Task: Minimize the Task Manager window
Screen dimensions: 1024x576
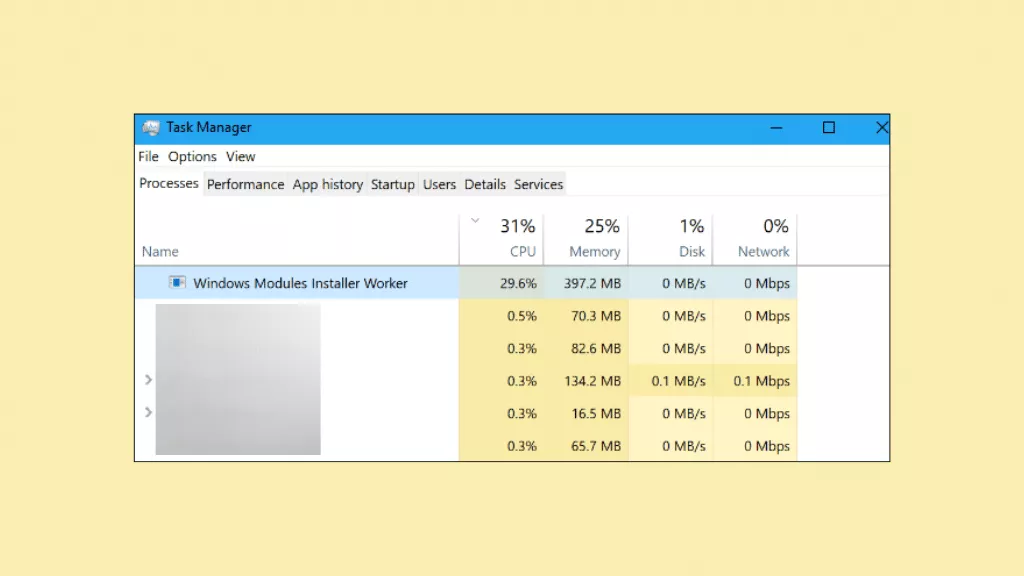Action: coord(776,128)
